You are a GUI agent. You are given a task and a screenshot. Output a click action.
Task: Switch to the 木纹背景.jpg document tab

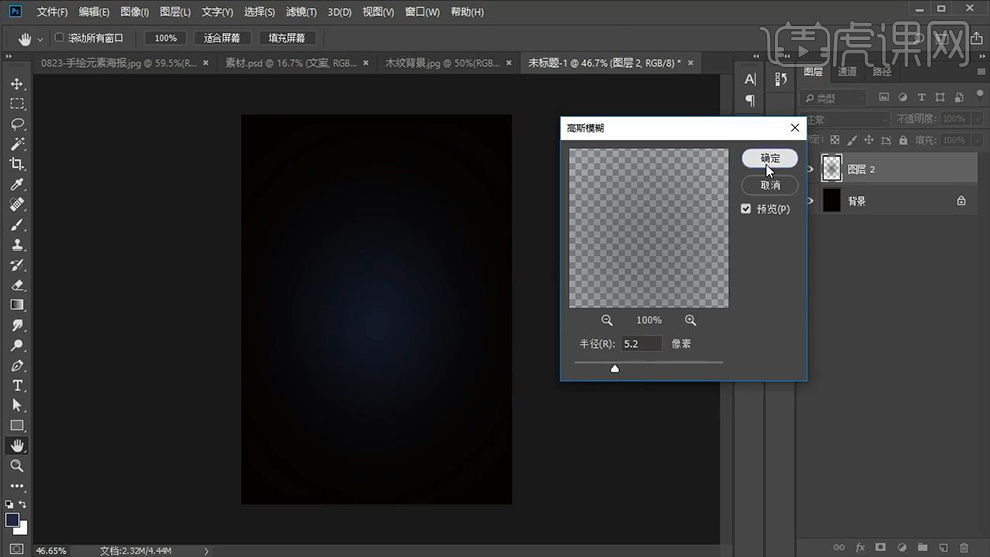tap(443, 62)
